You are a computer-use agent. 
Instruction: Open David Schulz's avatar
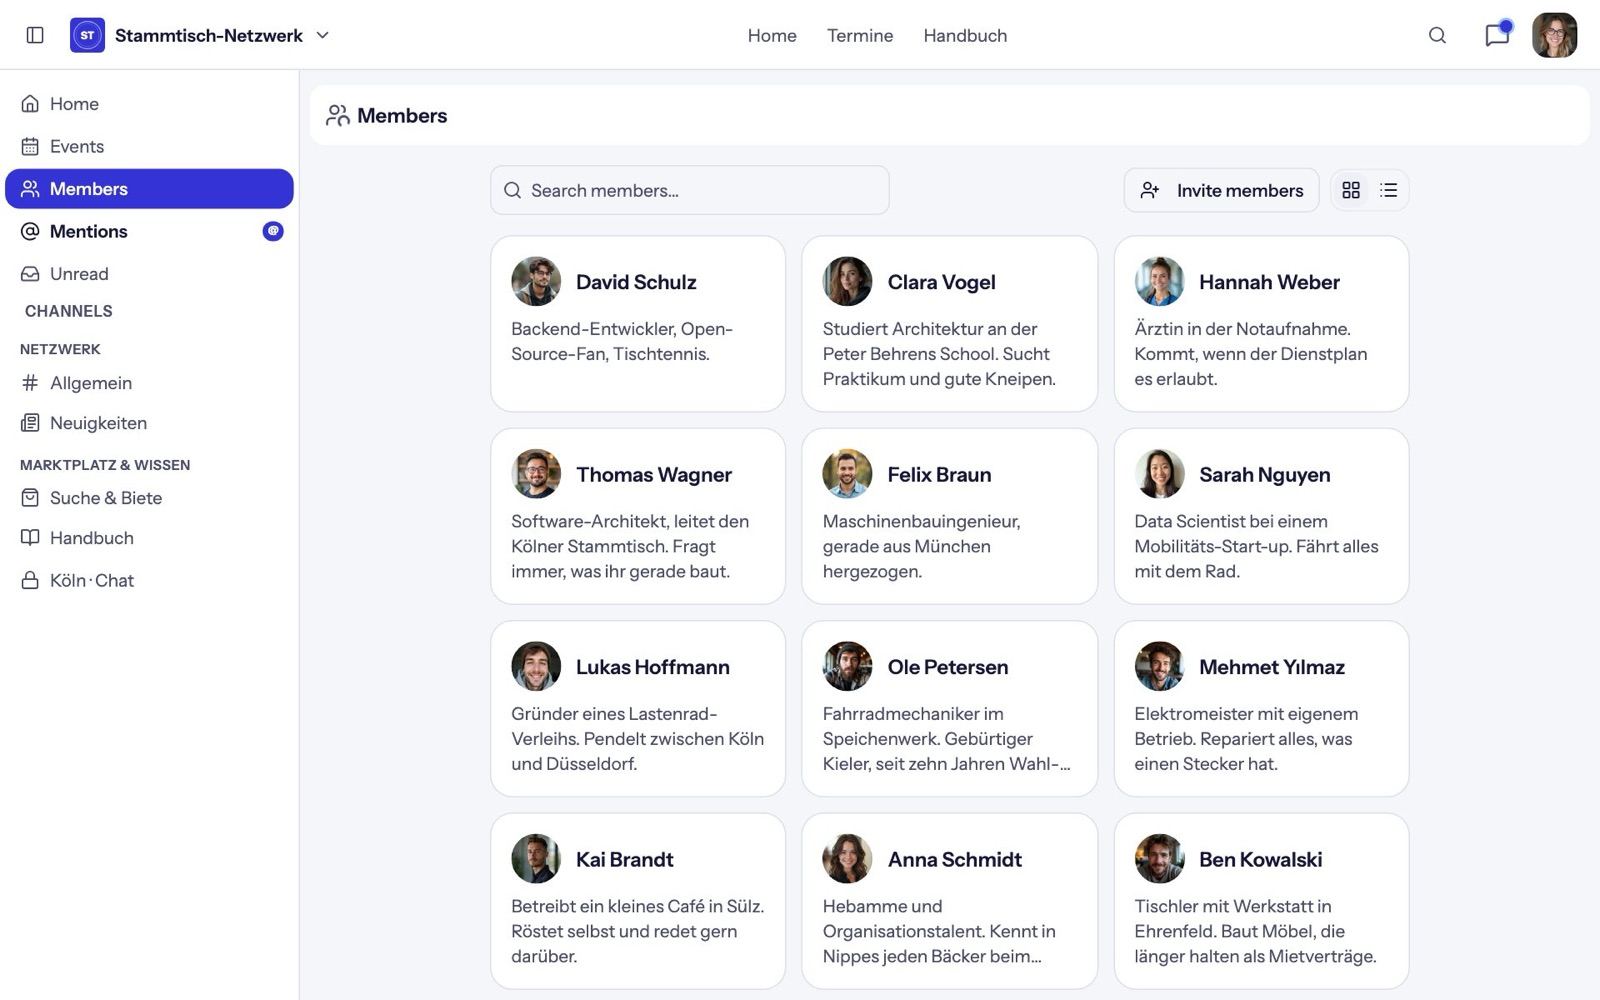536,282
